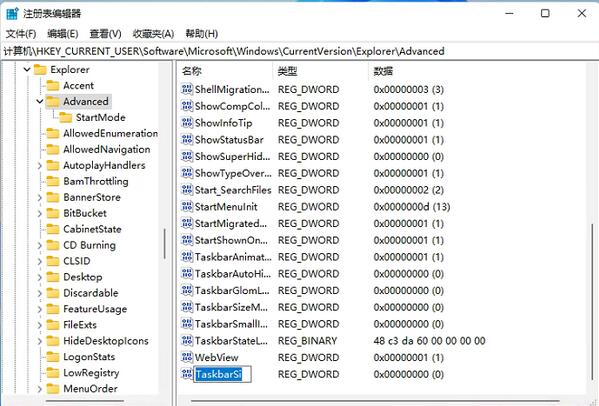The width and height of the screenshot is (599, 406).
Task: Expand the AutoplayHandlers key
Action: click(39, 165)
